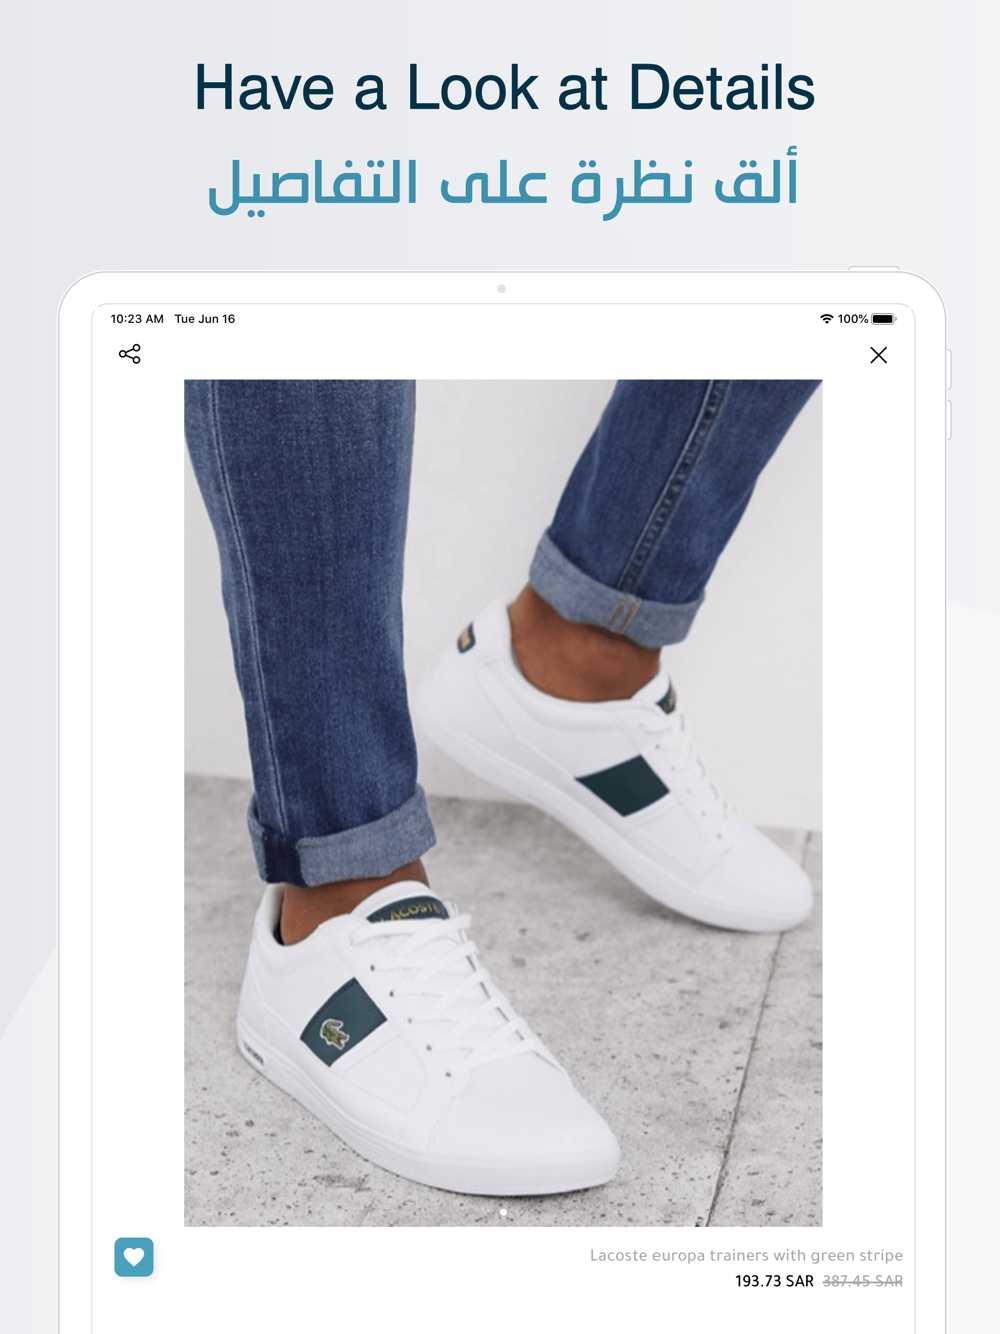Select the image page indicator dot

503,1212
